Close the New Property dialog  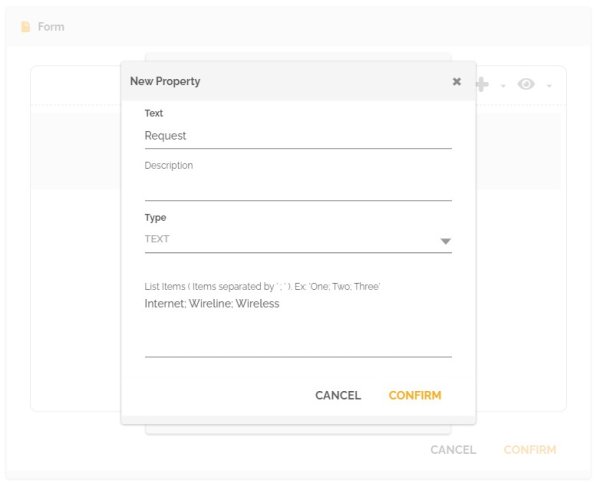click(457, 82)
